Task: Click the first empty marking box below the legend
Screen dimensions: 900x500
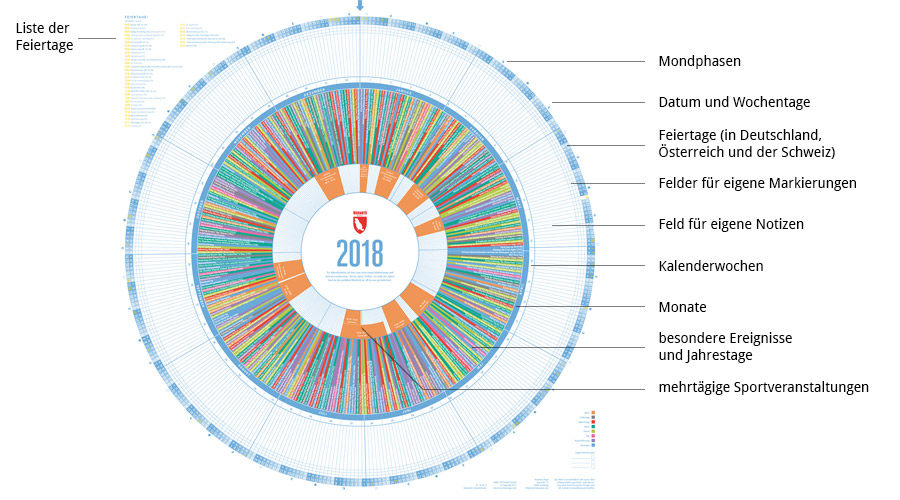Action: (x=593, y=457)
